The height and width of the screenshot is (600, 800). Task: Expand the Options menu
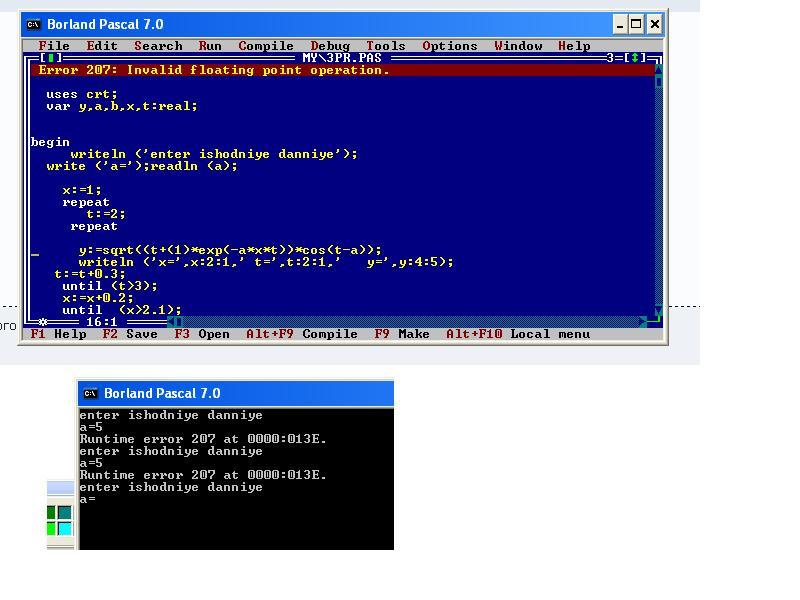point(450,46)
